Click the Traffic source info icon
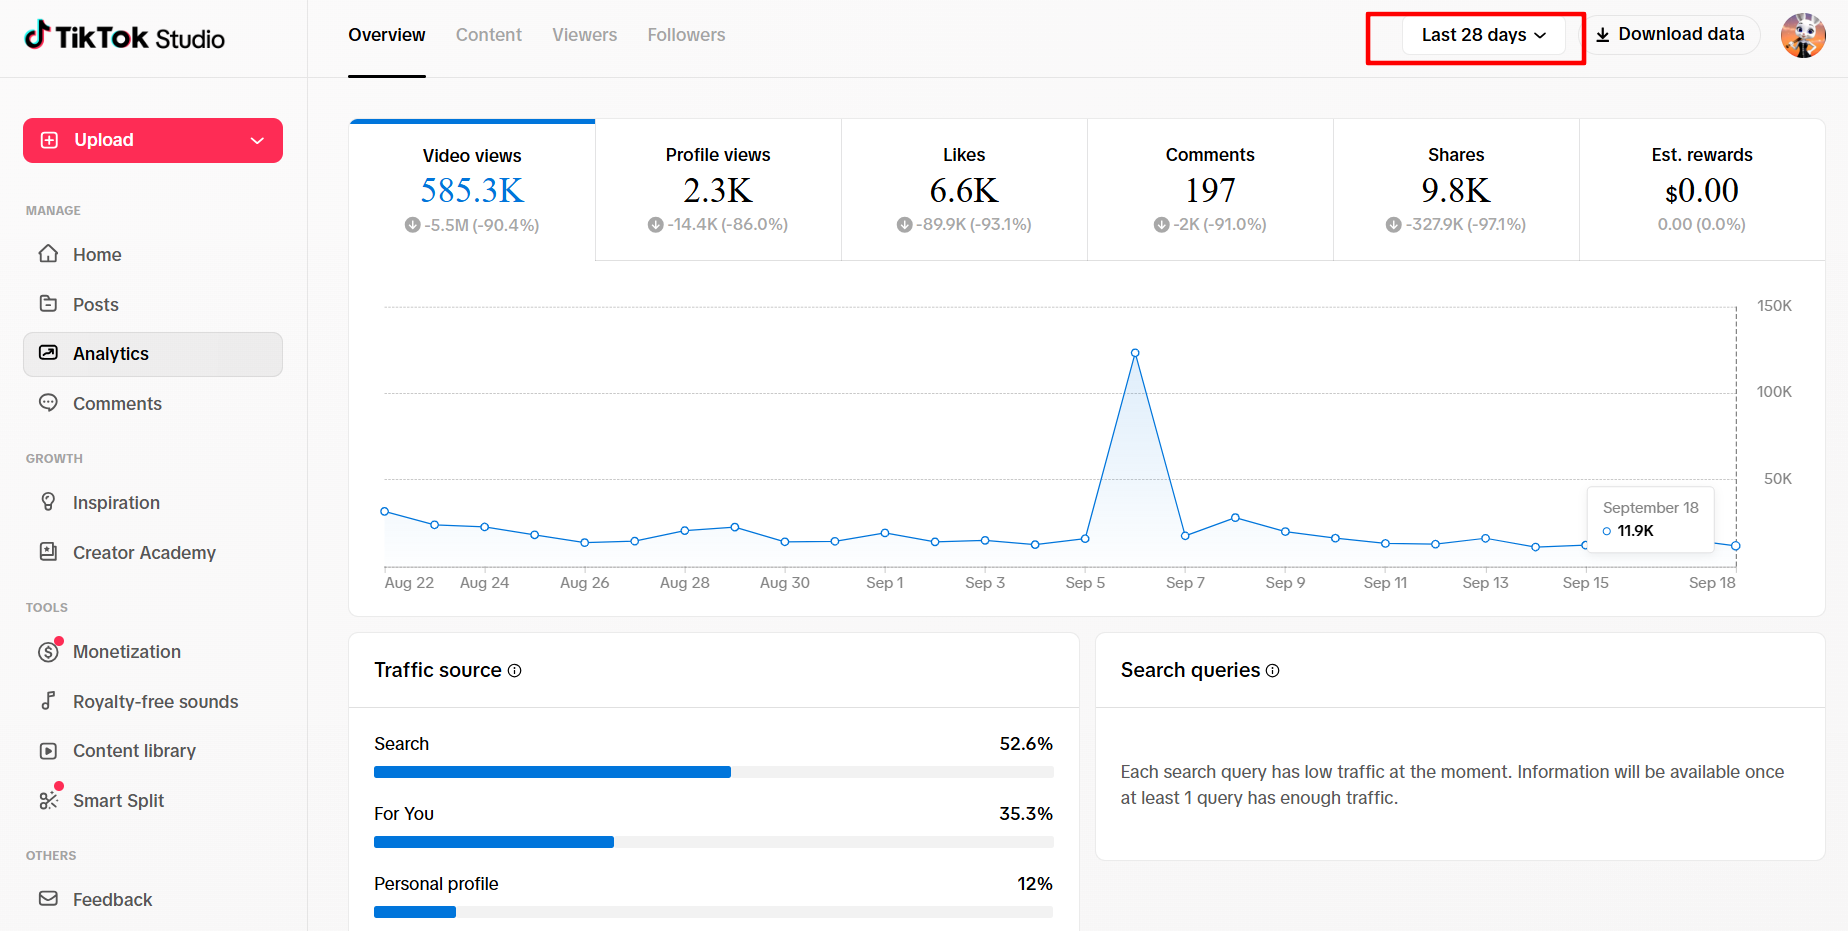Viewport: 1848px width, 931px height. [x=515, y=671]
